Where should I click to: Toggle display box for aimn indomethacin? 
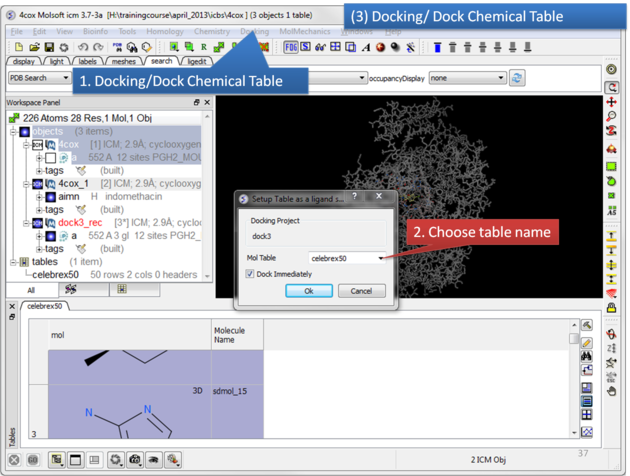click(50, 197)
